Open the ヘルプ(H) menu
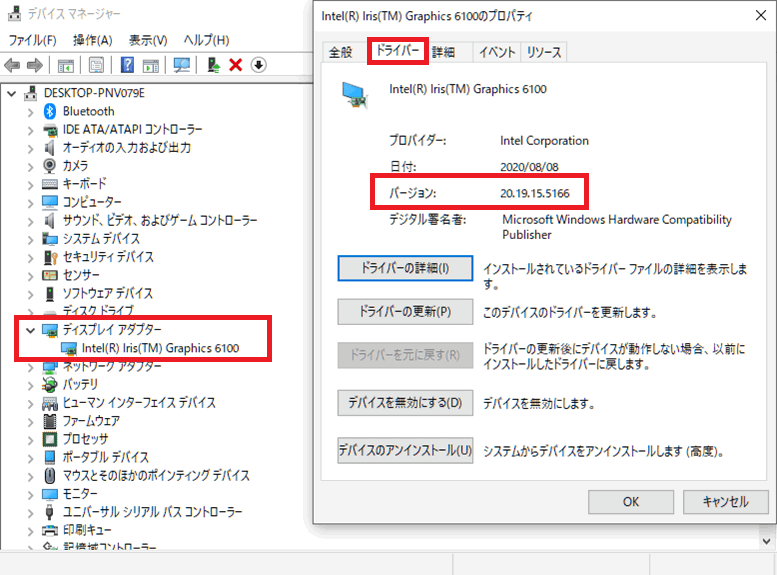 click(x=206, y=40)
